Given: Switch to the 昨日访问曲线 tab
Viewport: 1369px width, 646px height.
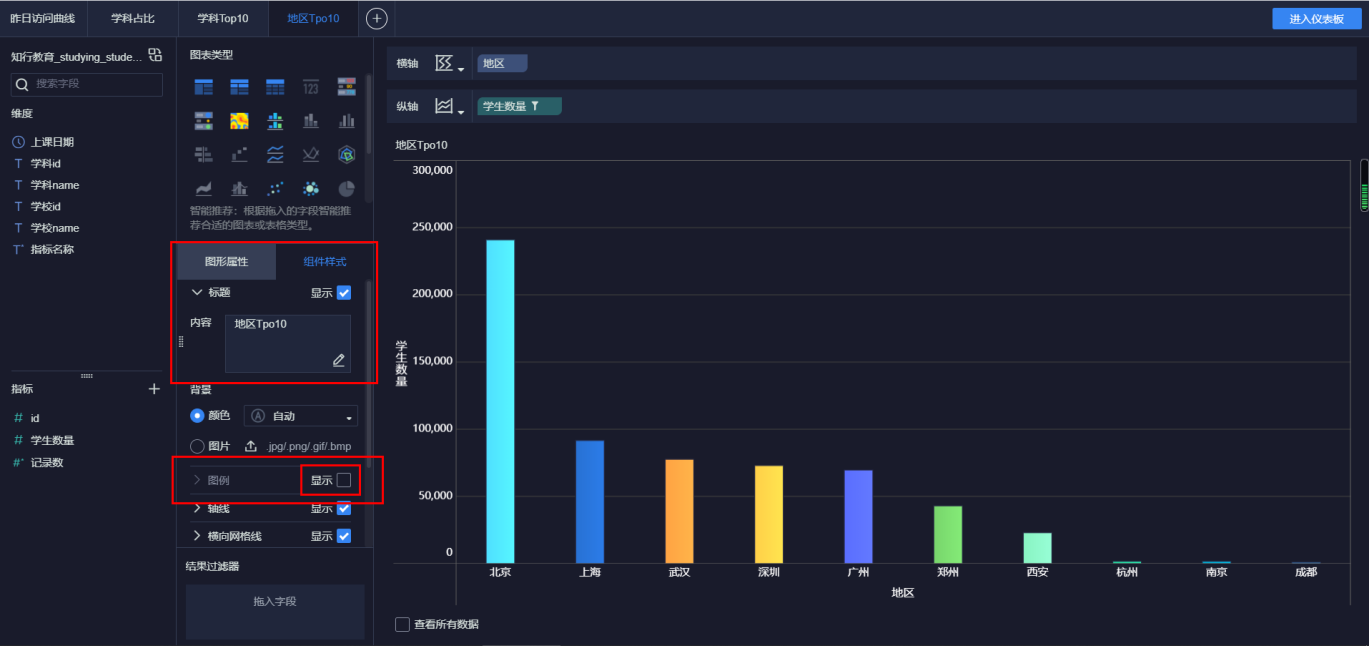Looking at the screenshot, I should point(43,19).
